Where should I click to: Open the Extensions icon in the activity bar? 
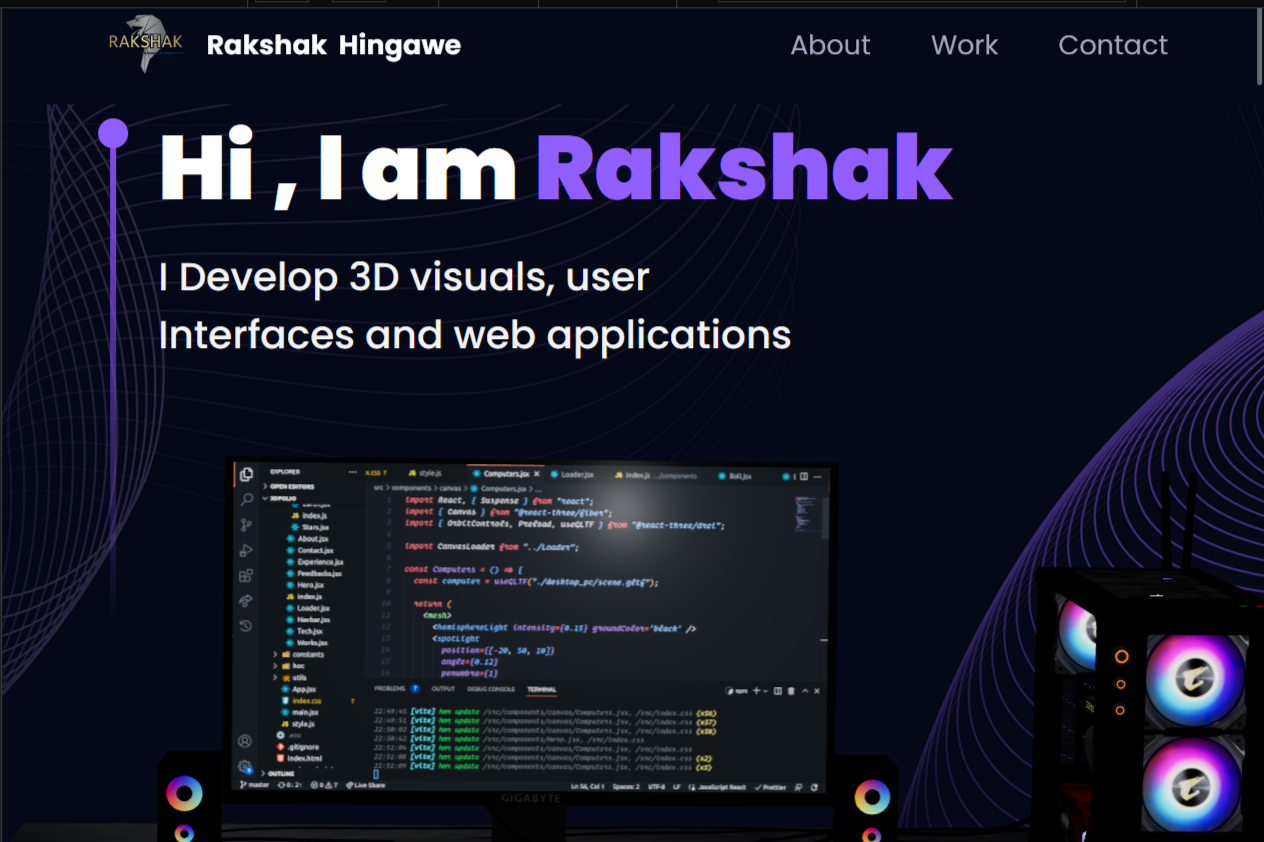pos(246,576)
